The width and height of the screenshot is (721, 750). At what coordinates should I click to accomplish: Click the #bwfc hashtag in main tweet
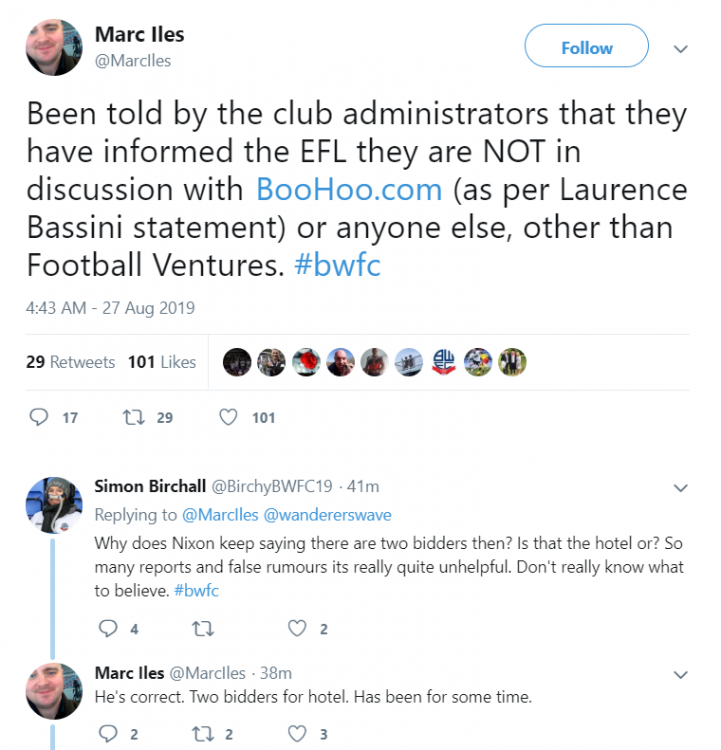click(x=338, y=267)
